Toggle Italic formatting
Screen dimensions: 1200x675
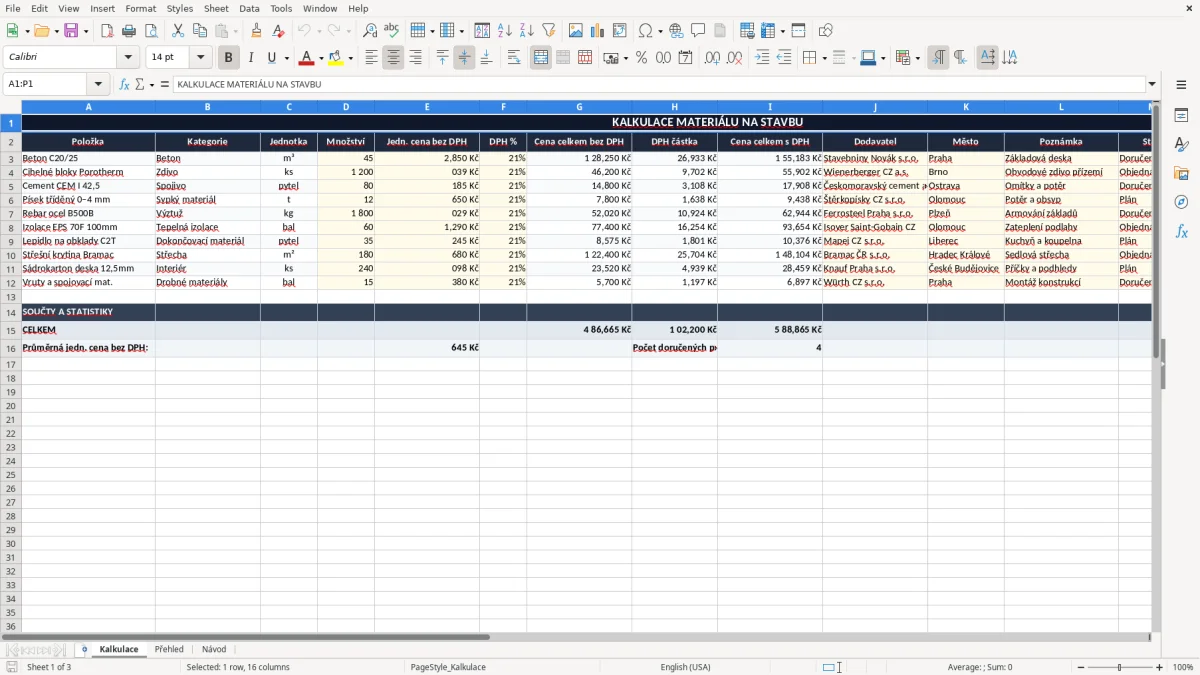coord(251,58)
